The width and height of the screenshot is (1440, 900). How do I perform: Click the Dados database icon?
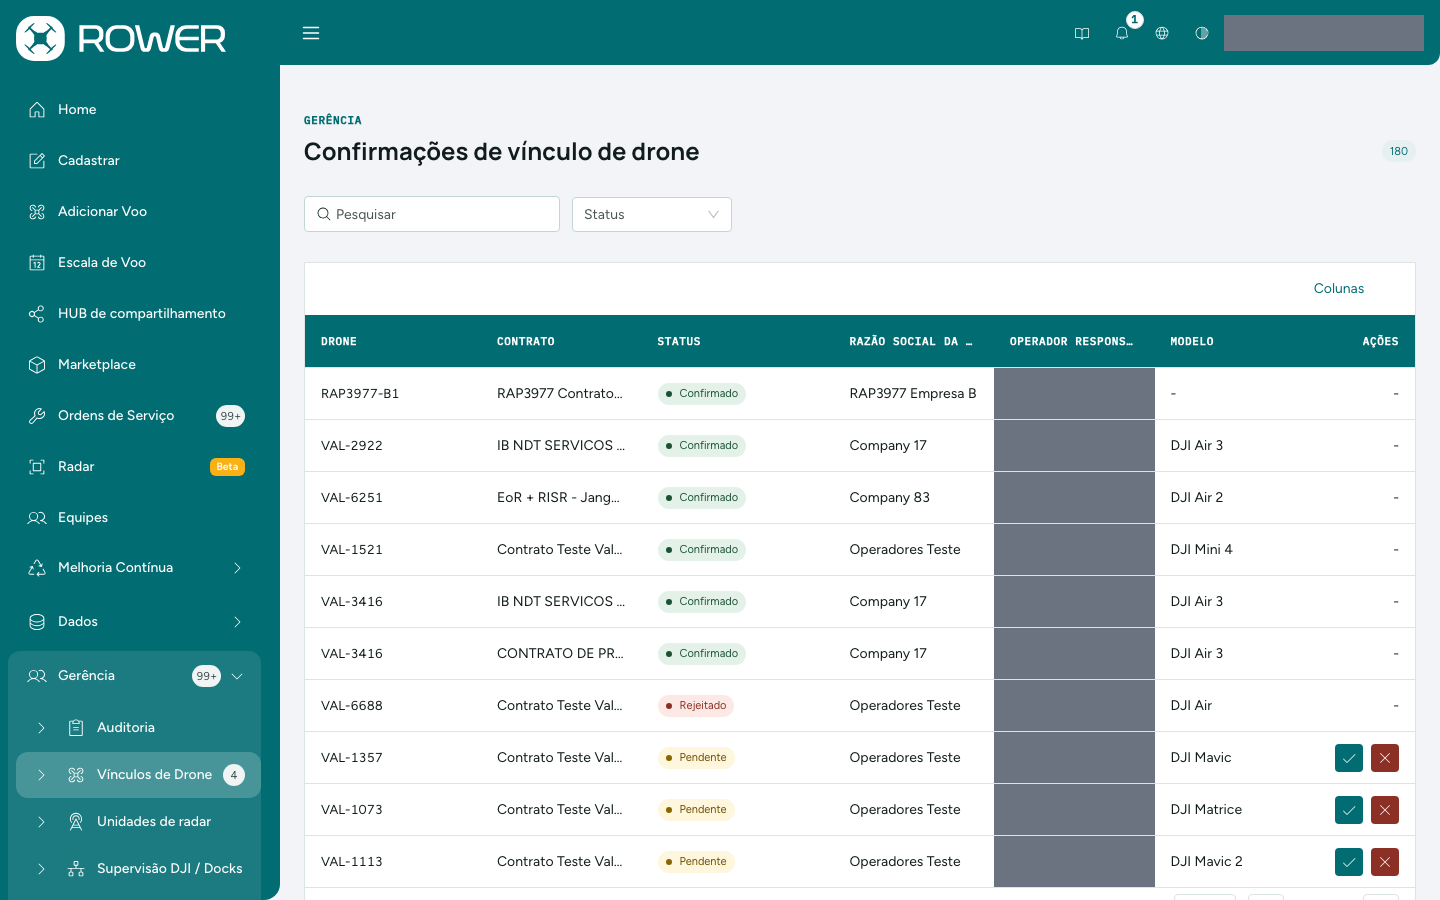tap(37, 621)
